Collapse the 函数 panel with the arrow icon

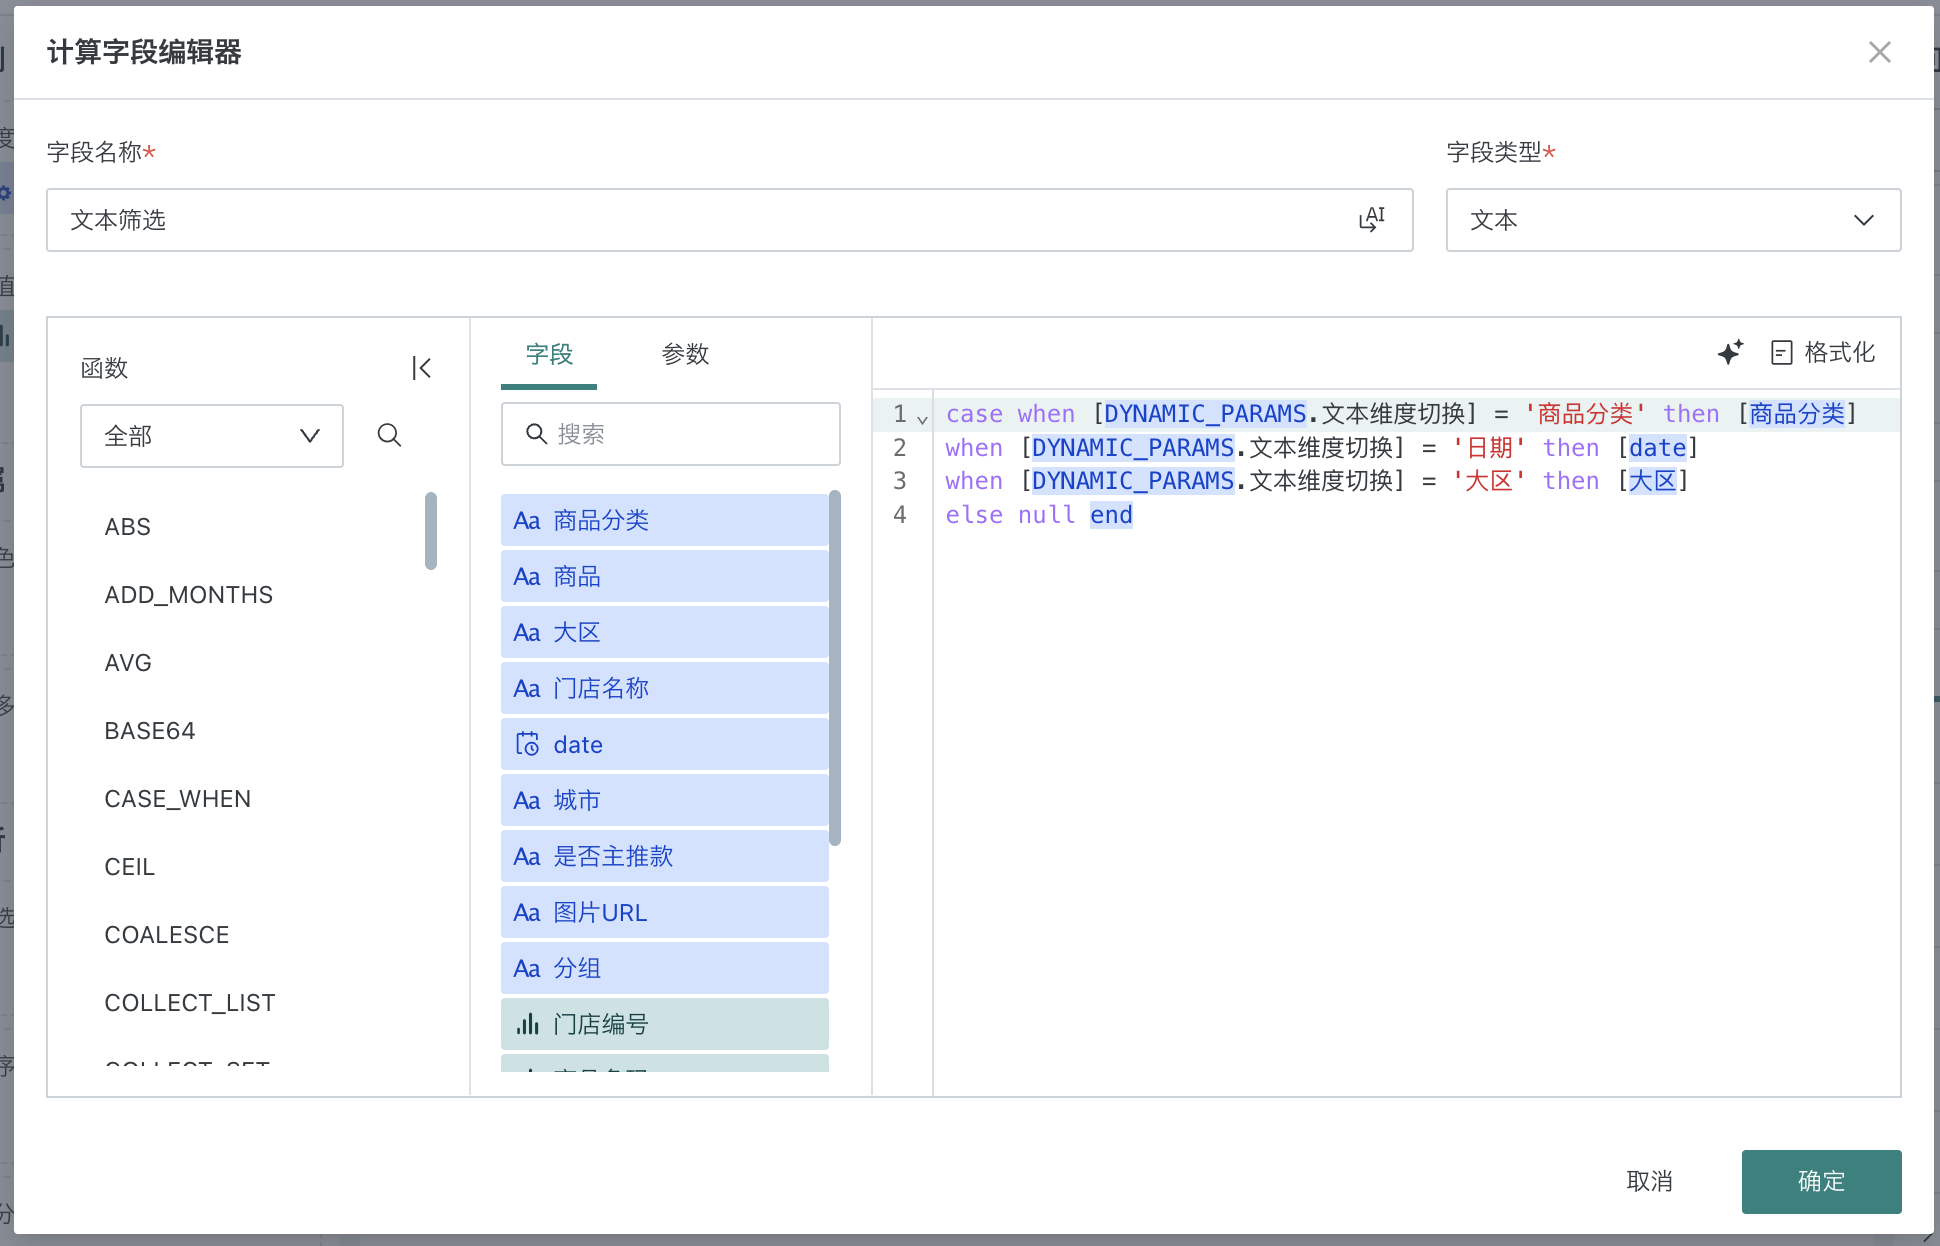422,368
